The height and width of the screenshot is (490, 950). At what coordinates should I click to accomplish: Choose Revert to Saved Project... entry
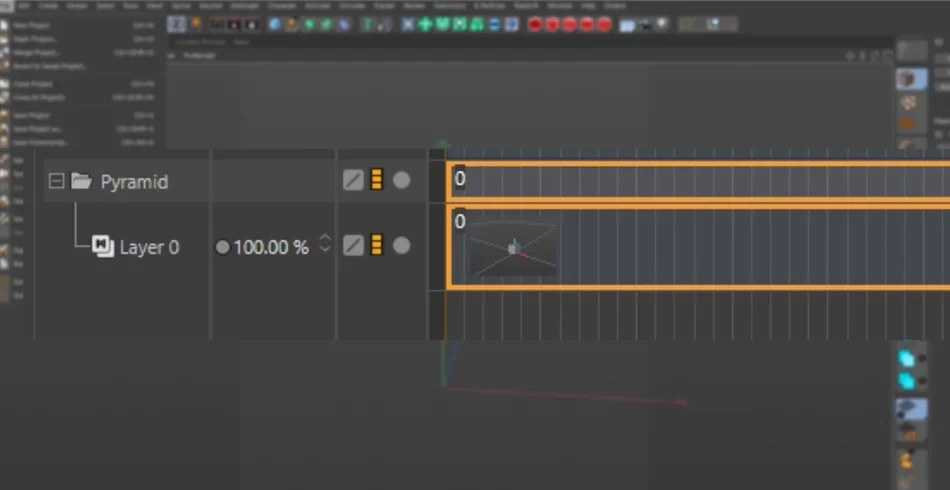(50, 65)
